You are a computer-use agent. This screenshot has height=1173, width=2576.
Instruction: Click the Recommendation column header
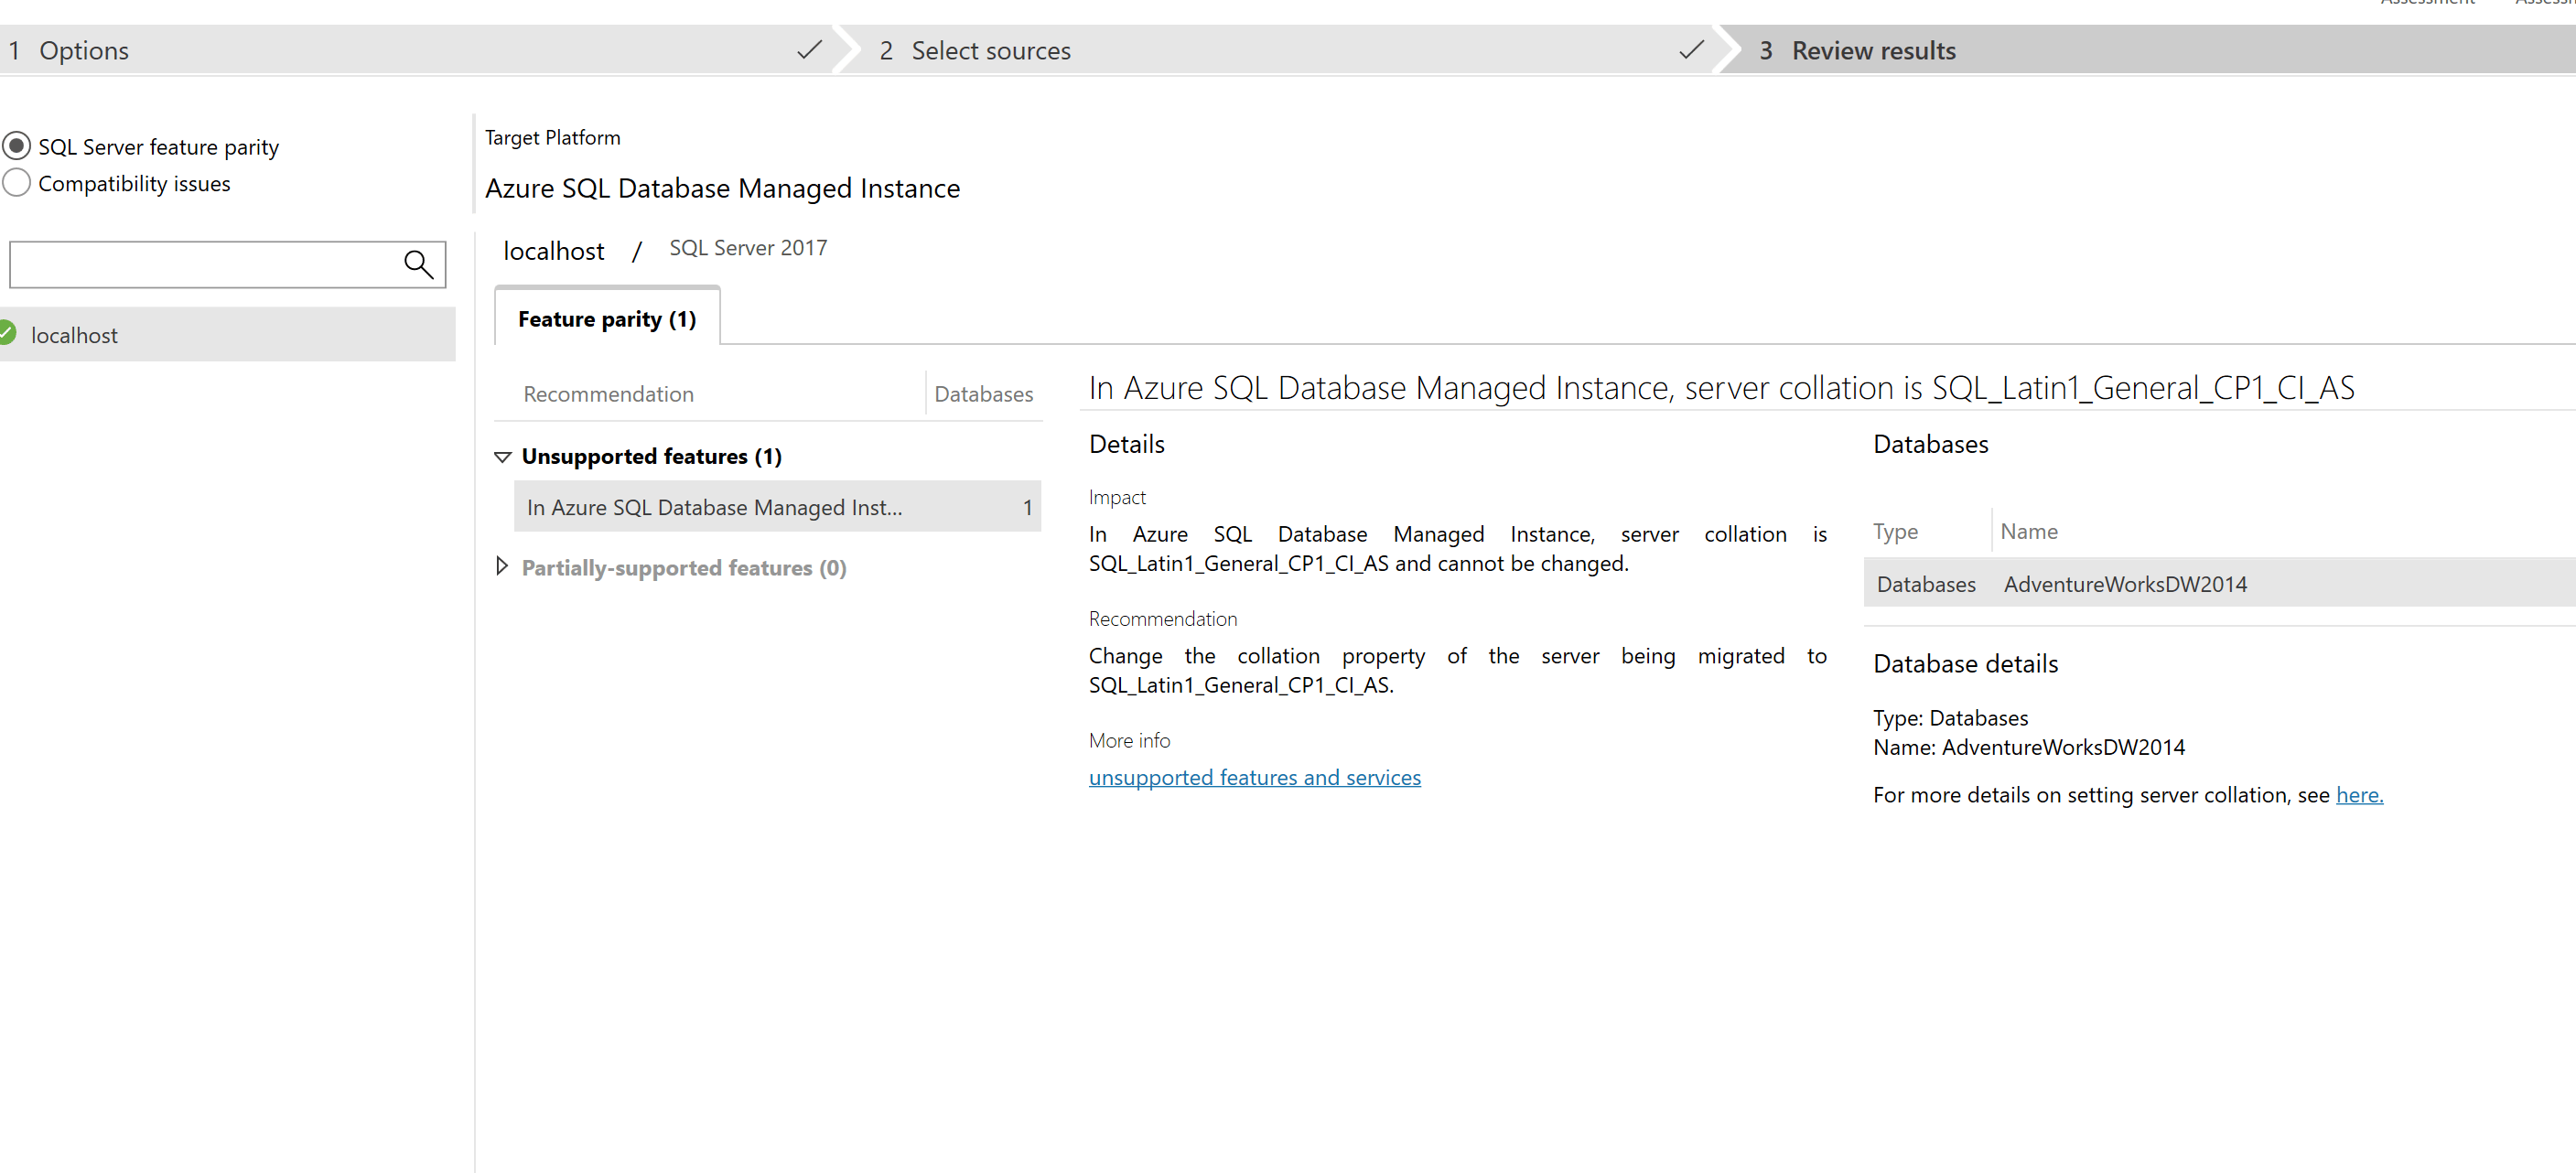[608, 394]
